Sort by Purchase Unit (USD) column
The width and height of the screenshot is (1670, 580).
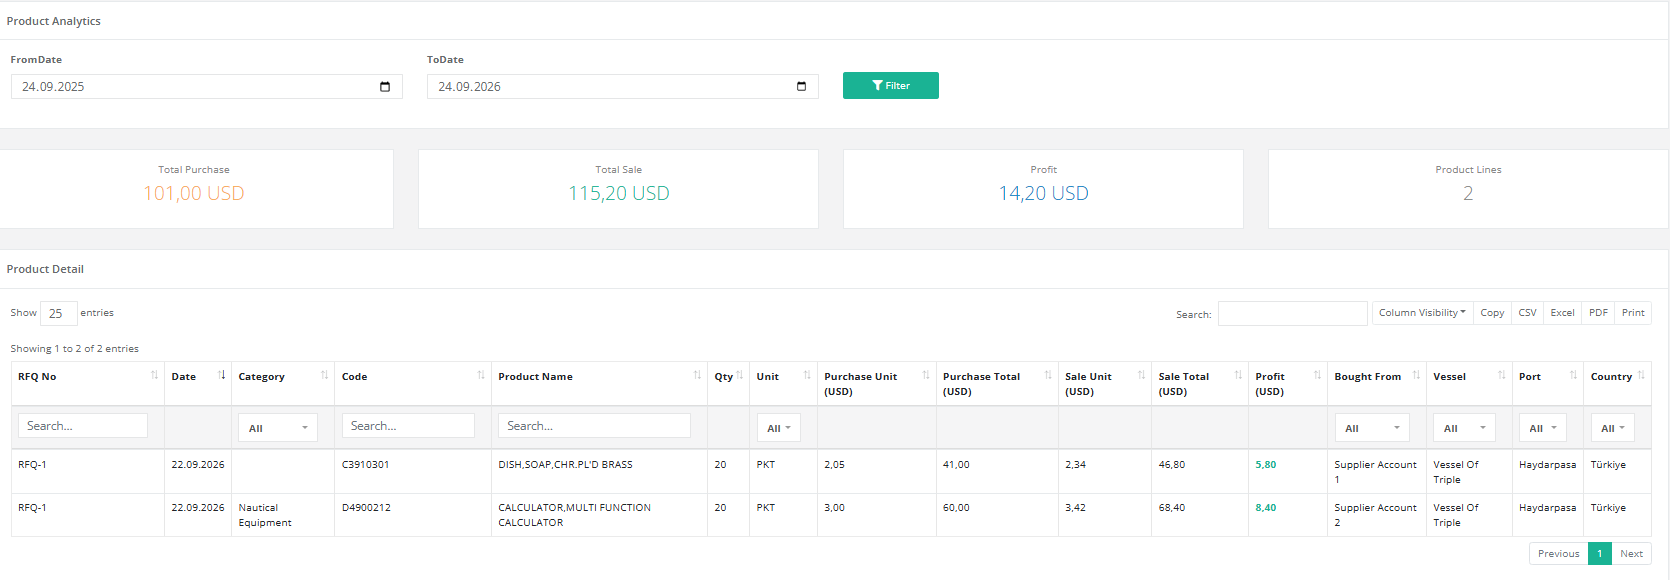(x=877, y=384)
